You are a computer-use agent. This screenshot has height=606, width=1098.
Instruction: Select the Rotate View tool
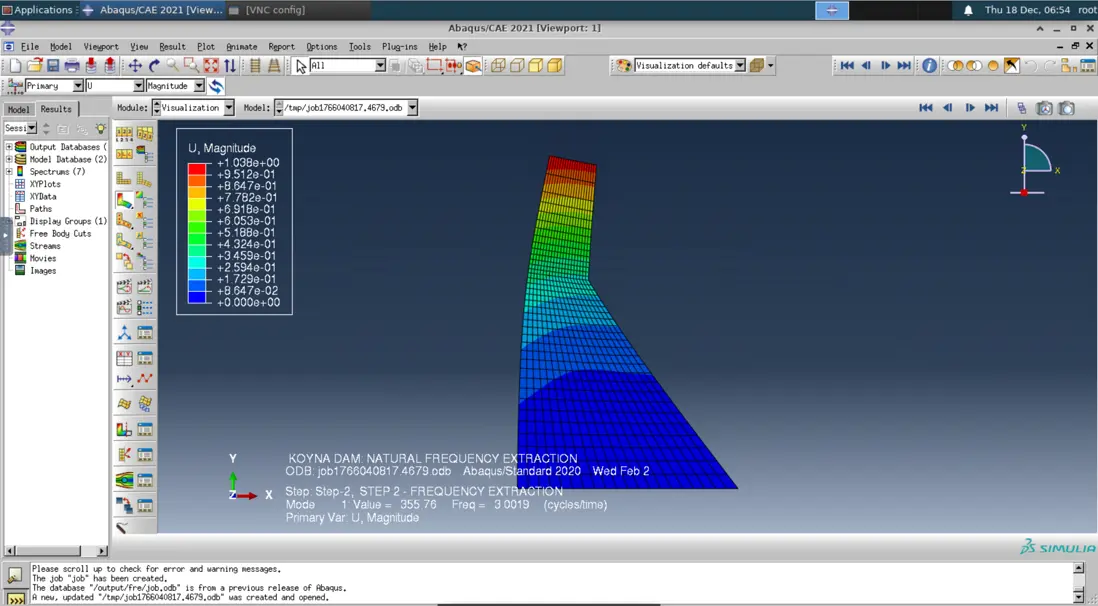154,66
